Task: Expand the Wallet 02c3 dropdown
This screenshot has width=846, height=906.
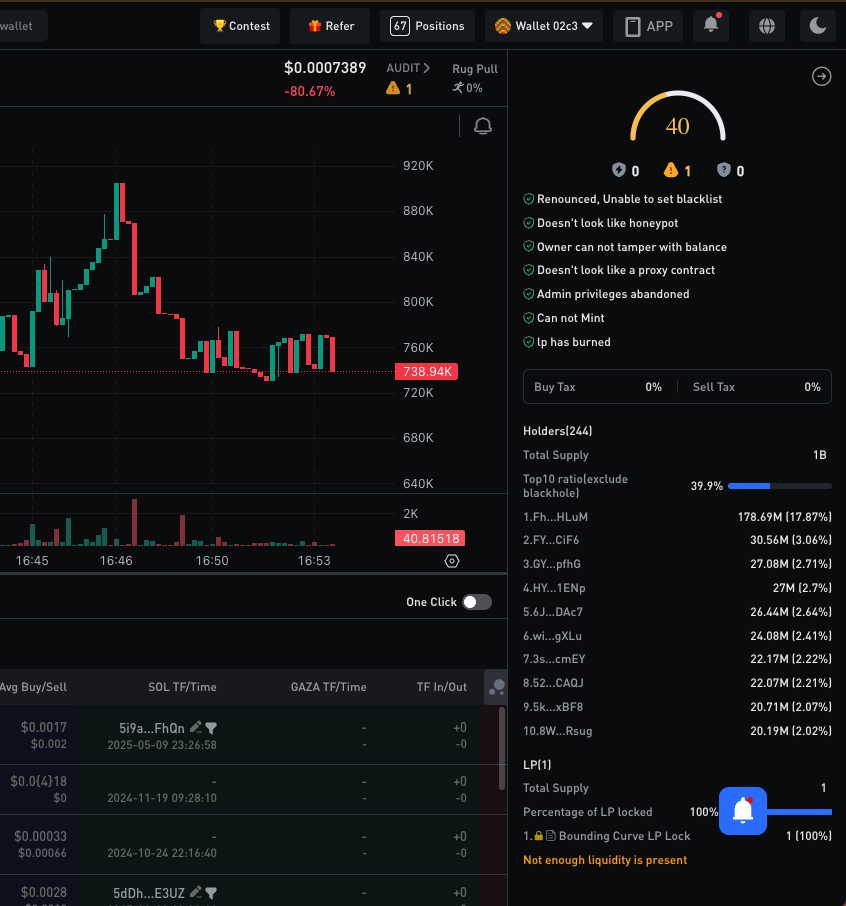Action: point(544,26)
